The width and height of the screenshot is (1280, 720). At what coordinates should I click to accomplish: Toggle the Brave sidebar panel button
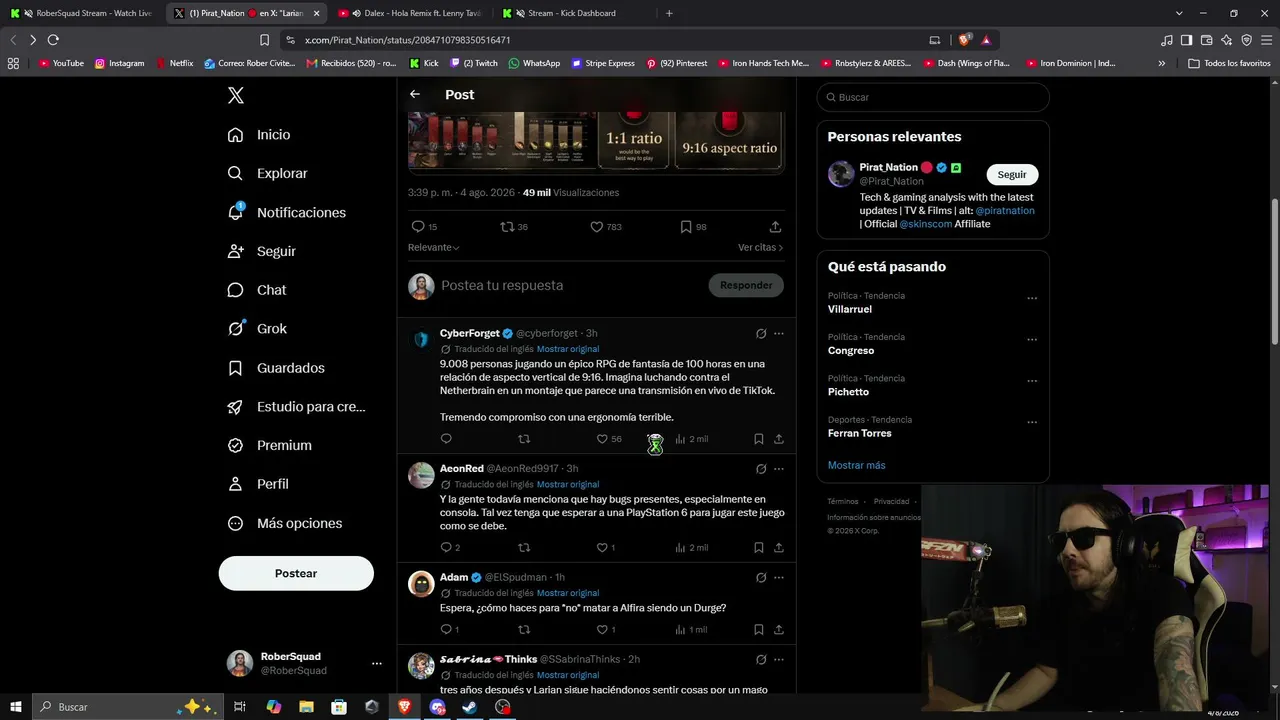coord(1186,40)
